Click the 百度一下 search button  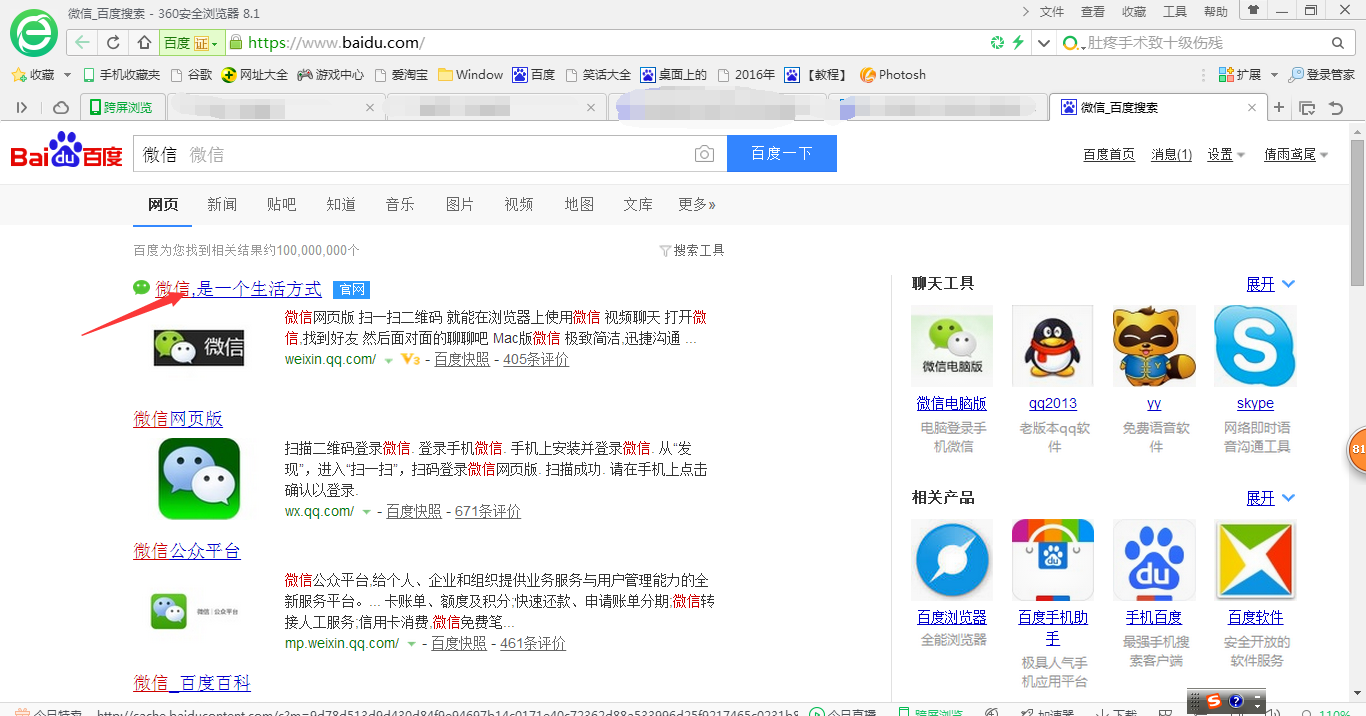click(x=782, y=154)
